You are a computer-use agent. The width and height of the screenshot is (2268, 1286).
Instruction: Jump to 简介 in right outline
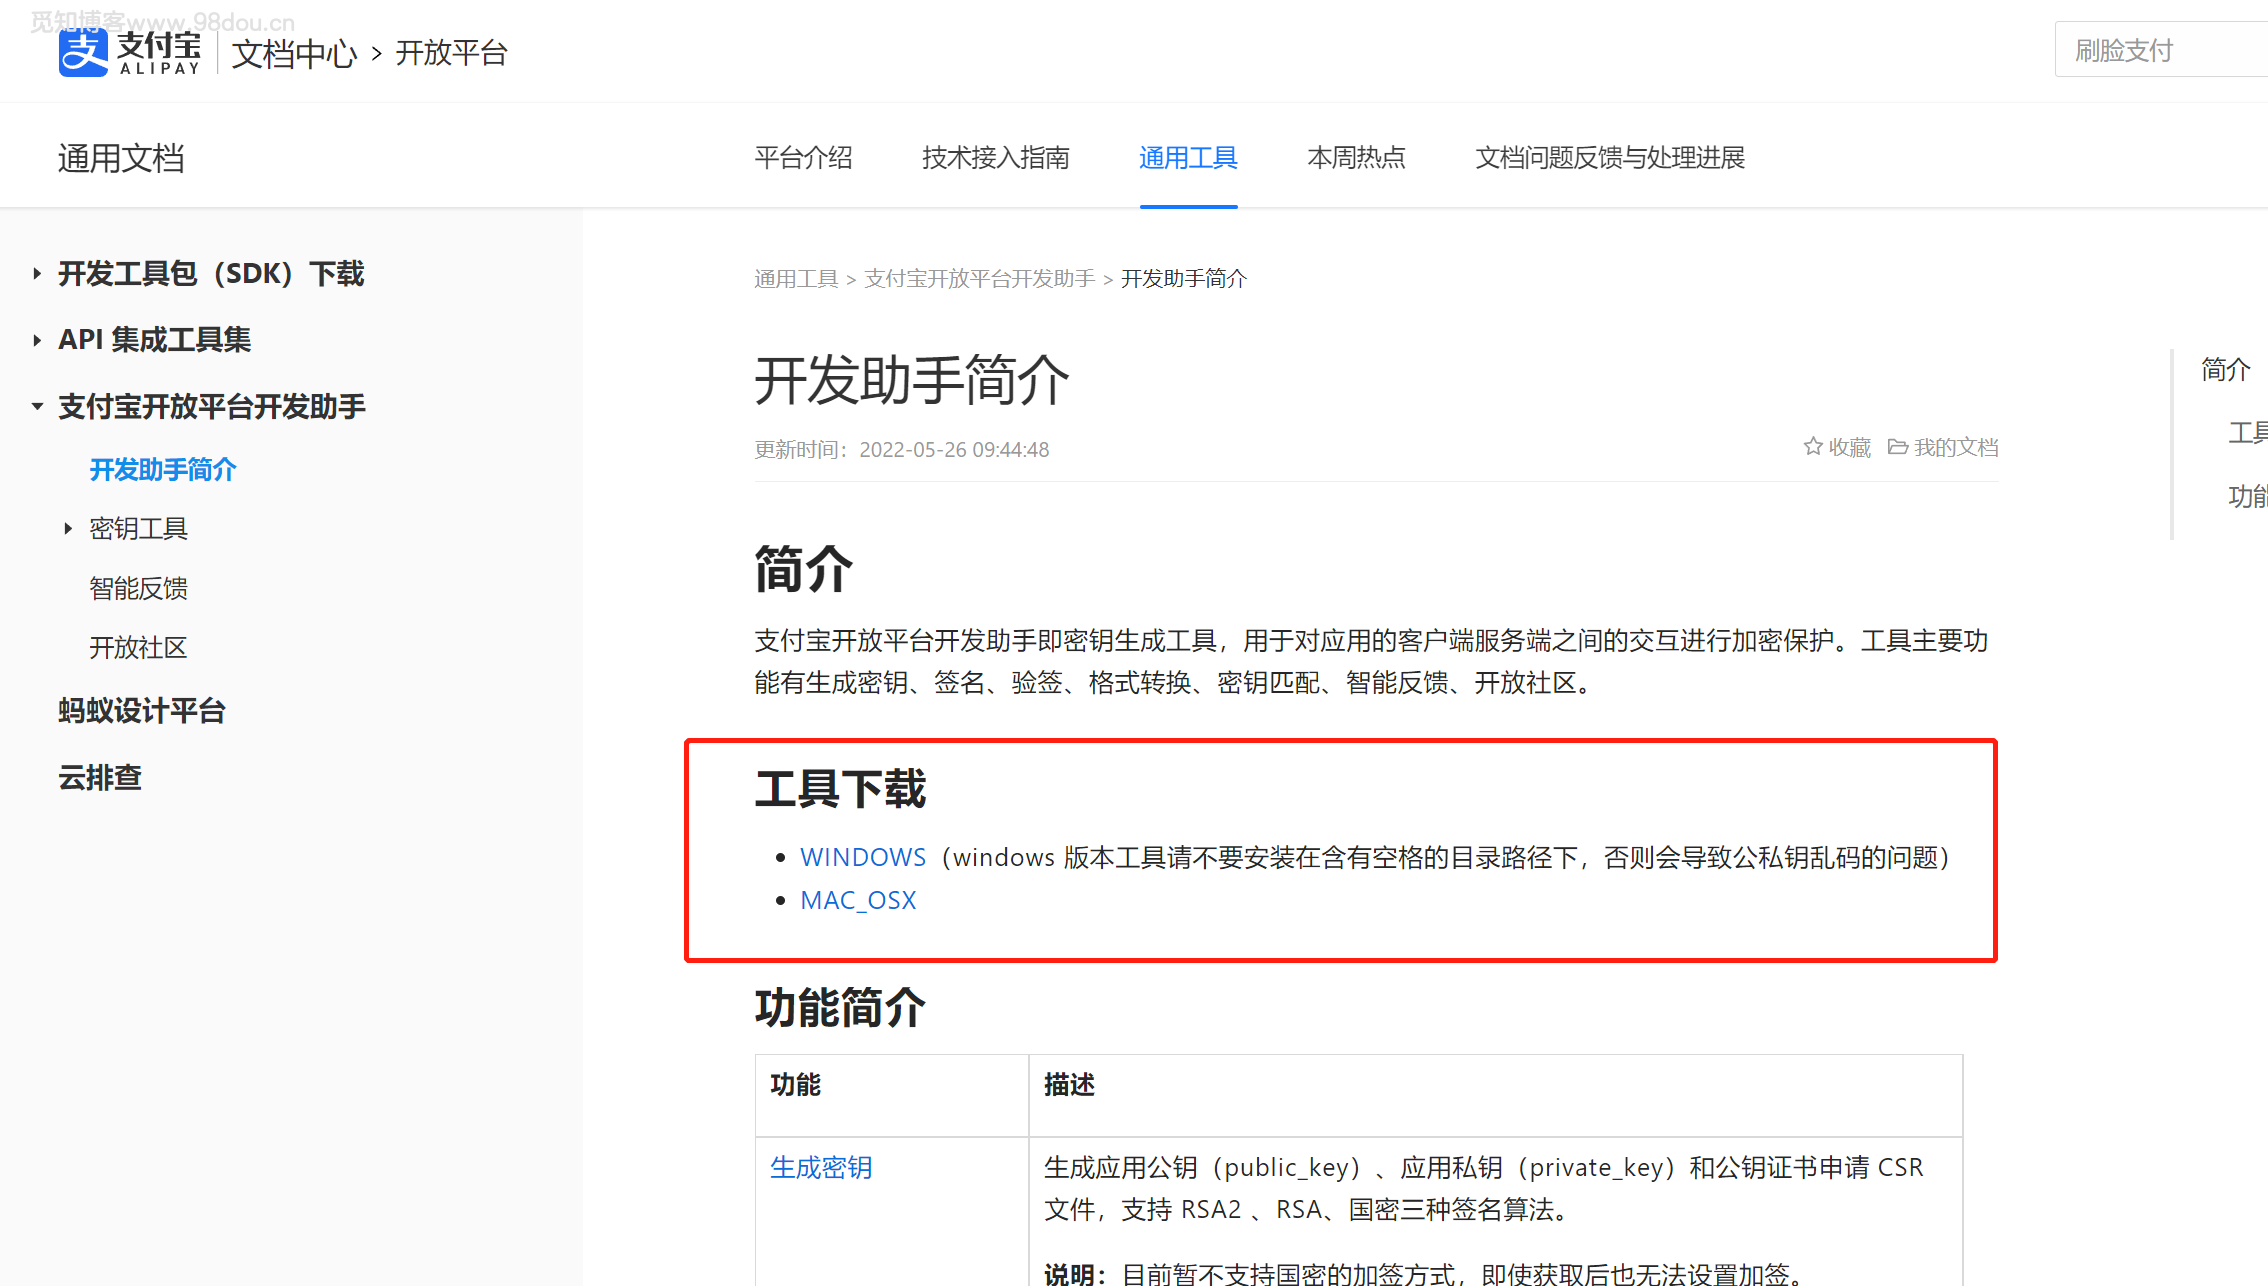click(2225, 369)
